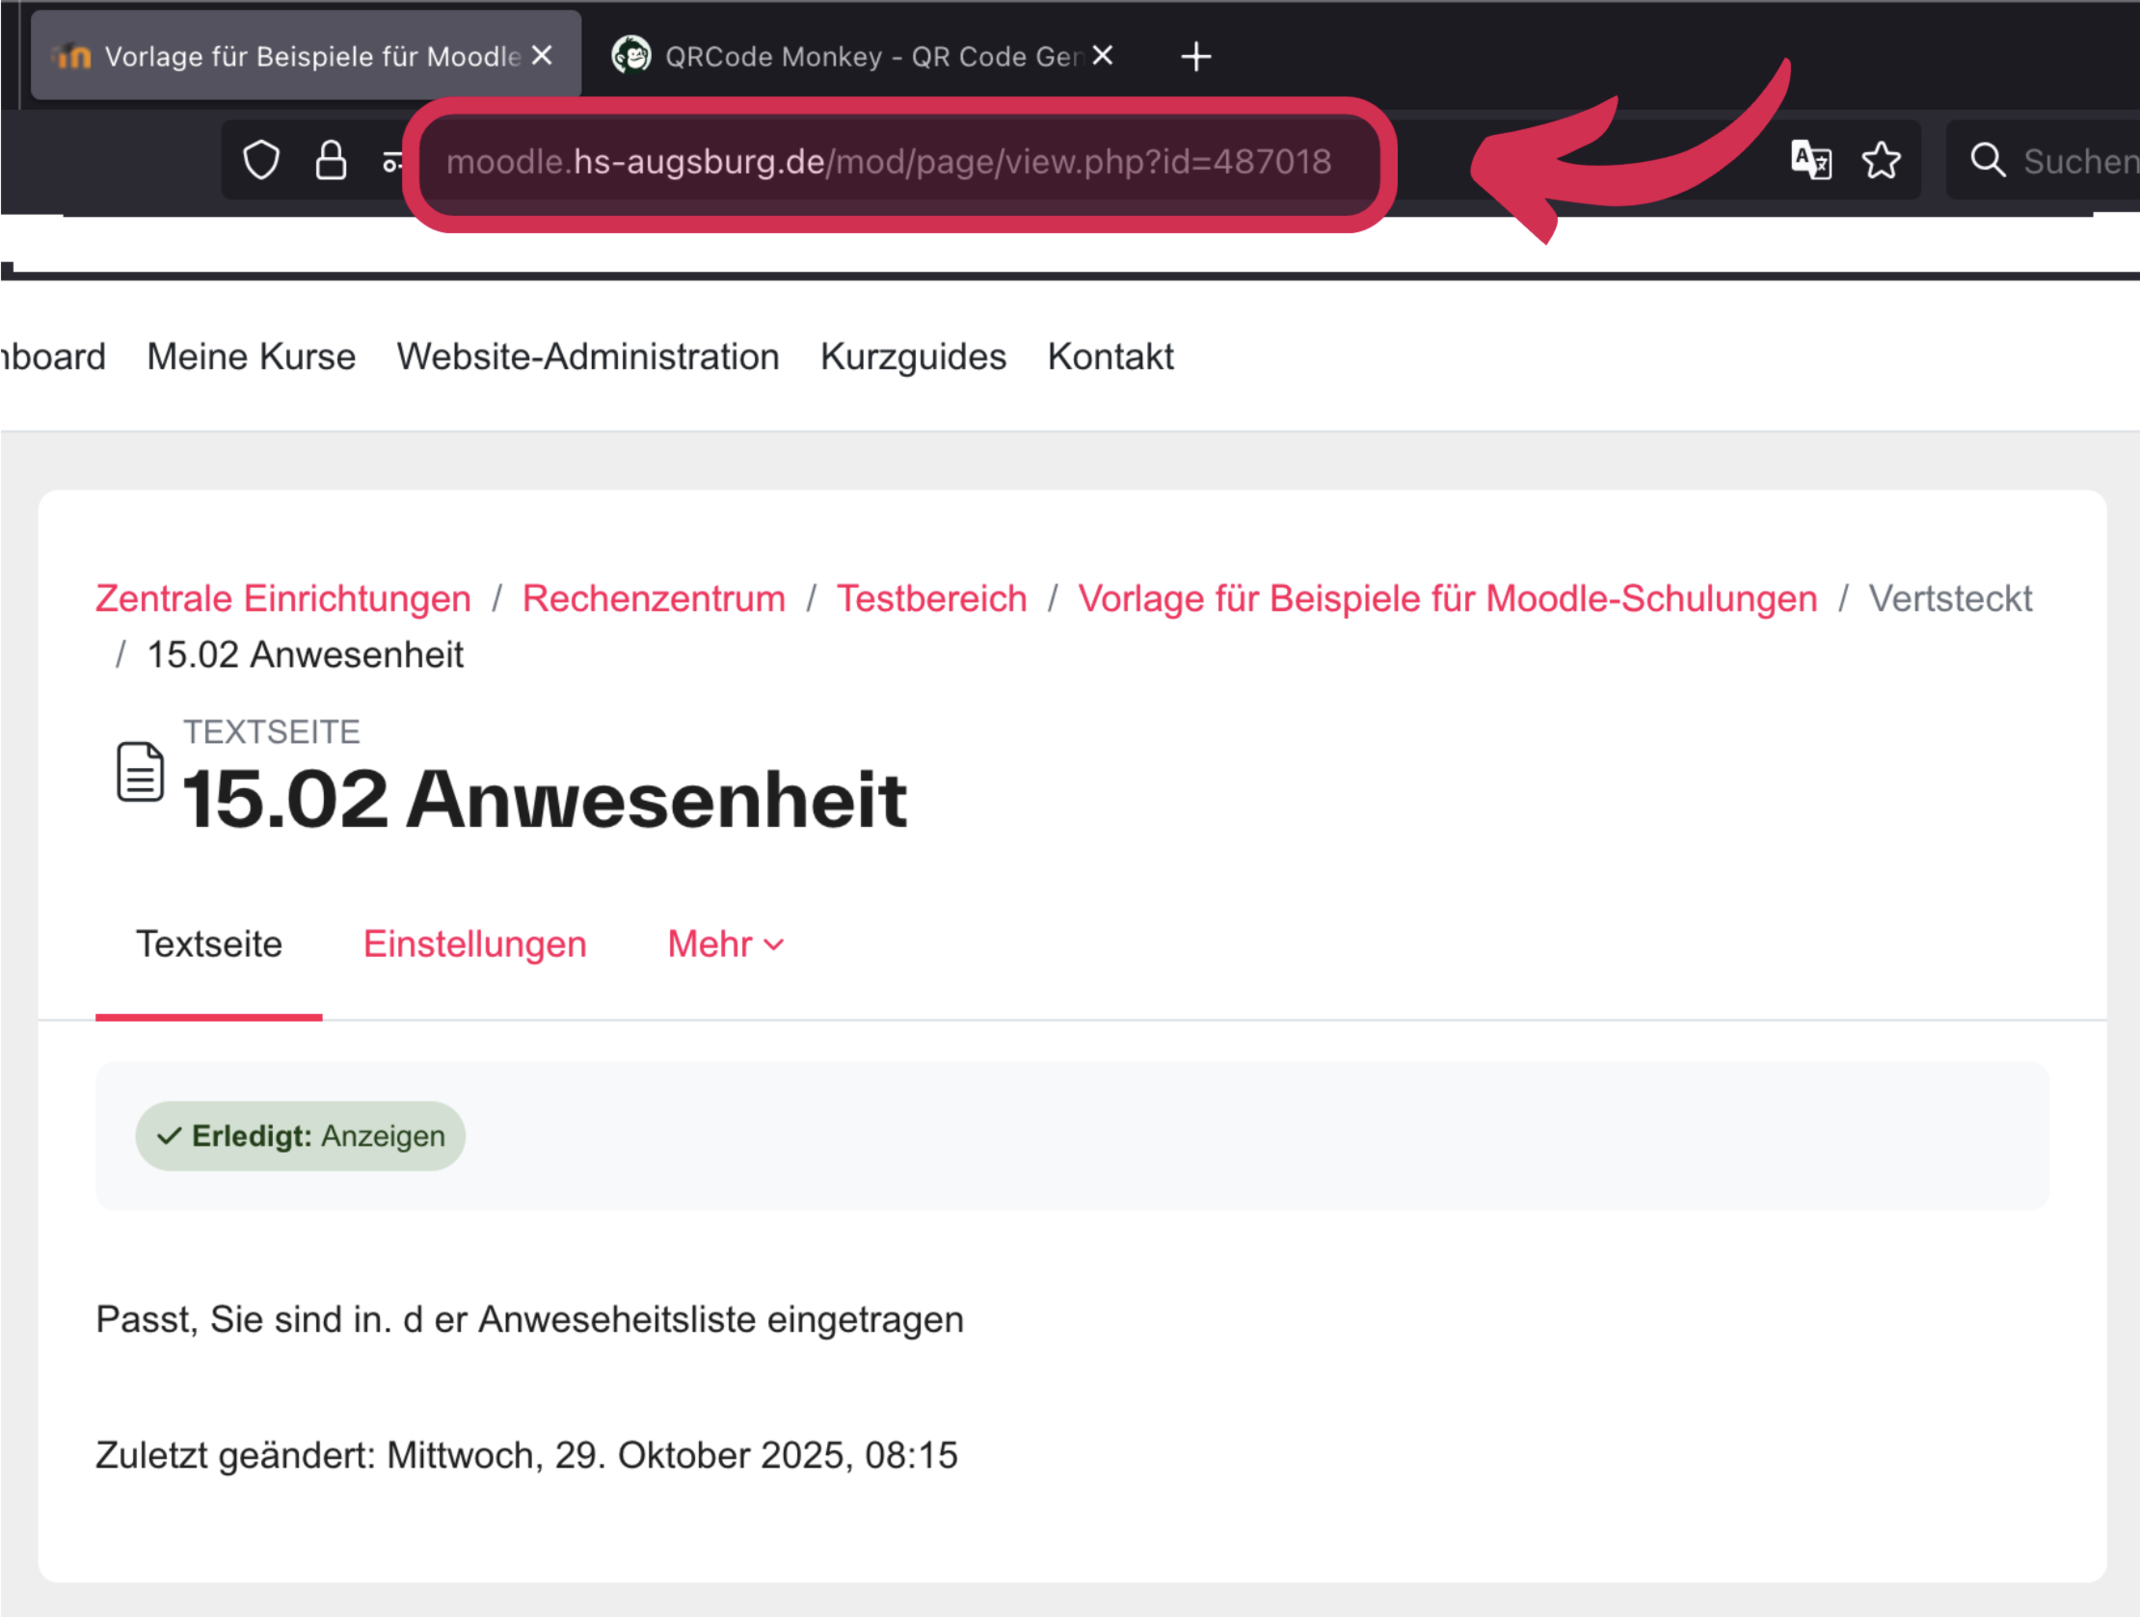Open the Einstellungen tab
Image resolution: width=2140 pixels, height=1617 pixels.
[x=474, y=944]
